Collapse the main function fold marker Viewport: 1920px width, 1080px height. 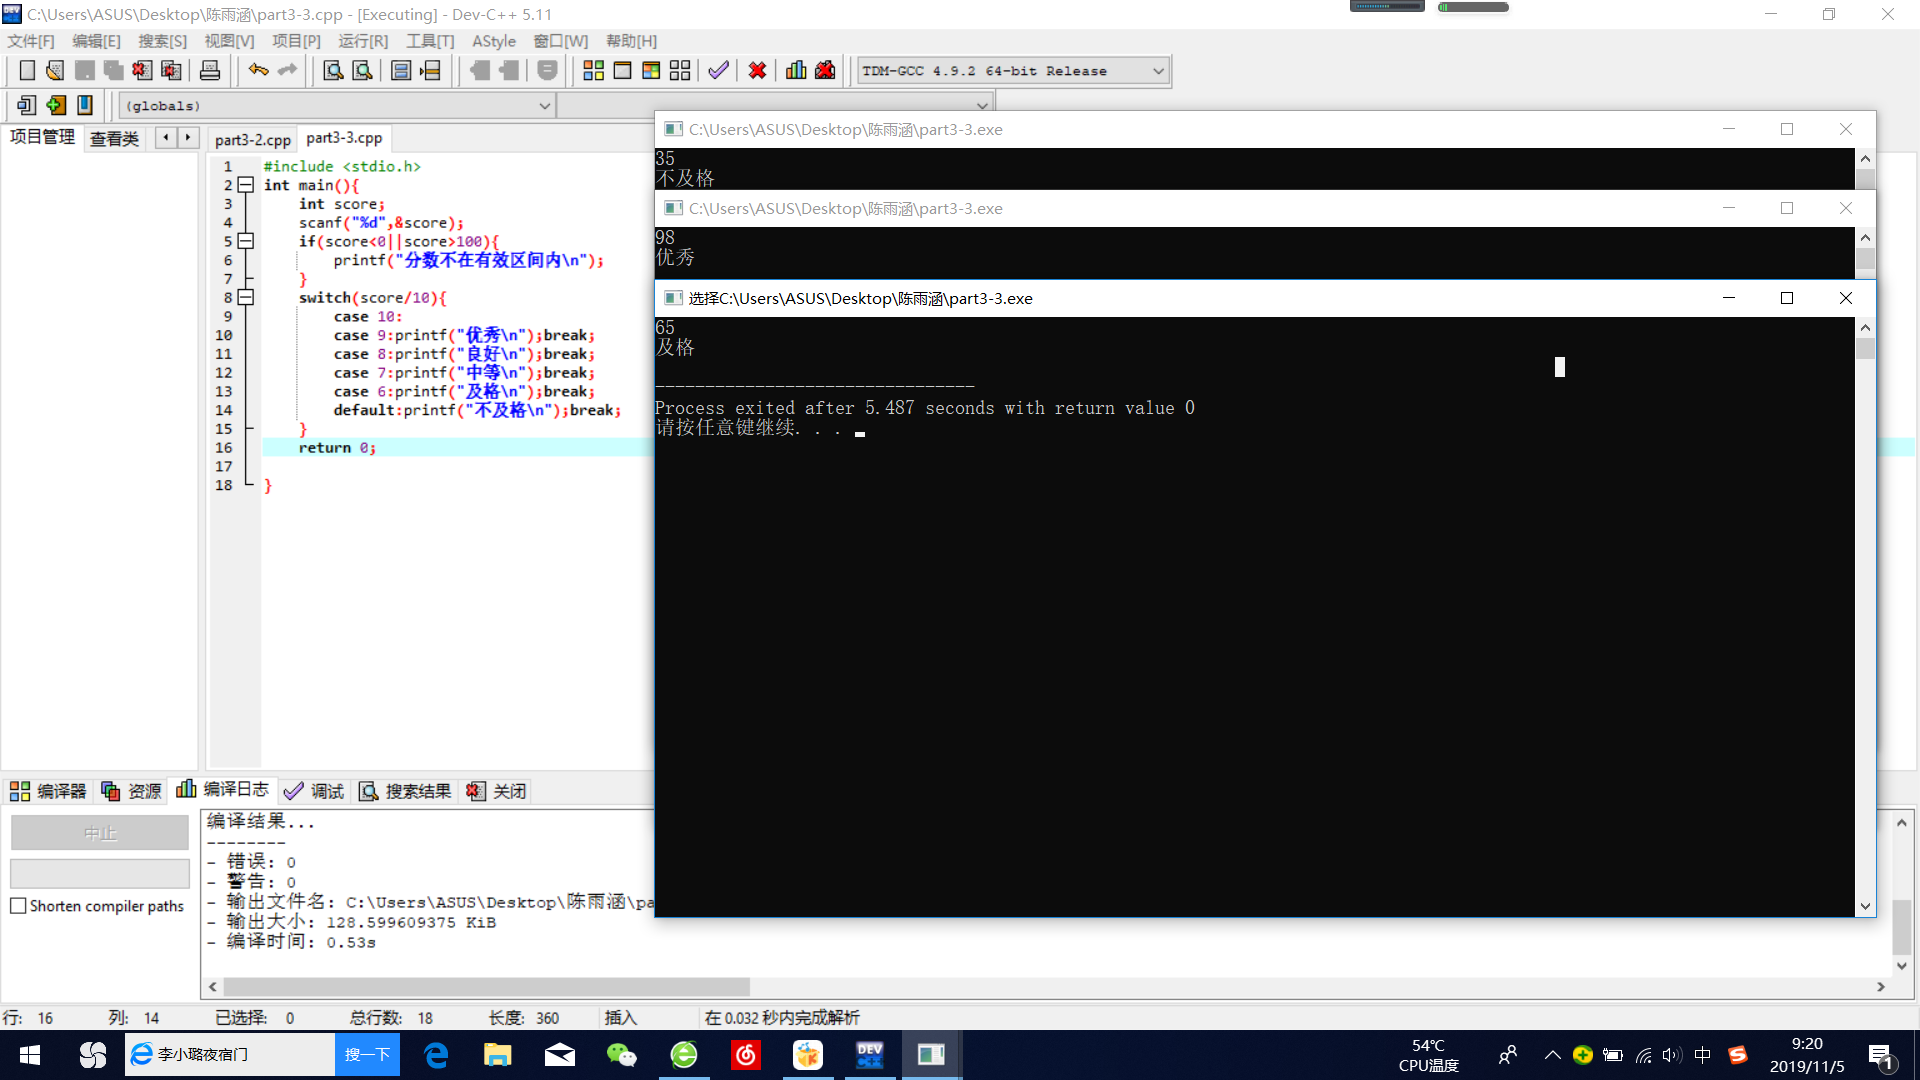pos(245,185)
